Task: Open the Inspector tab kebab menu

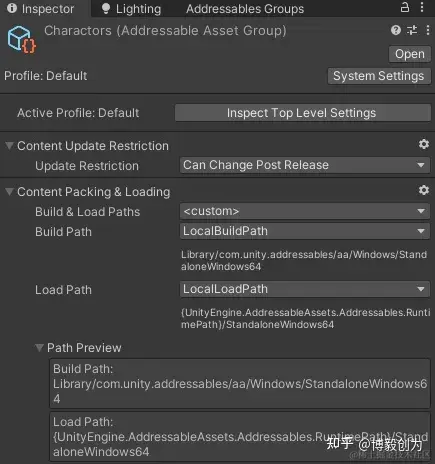Action: point(422,7)
